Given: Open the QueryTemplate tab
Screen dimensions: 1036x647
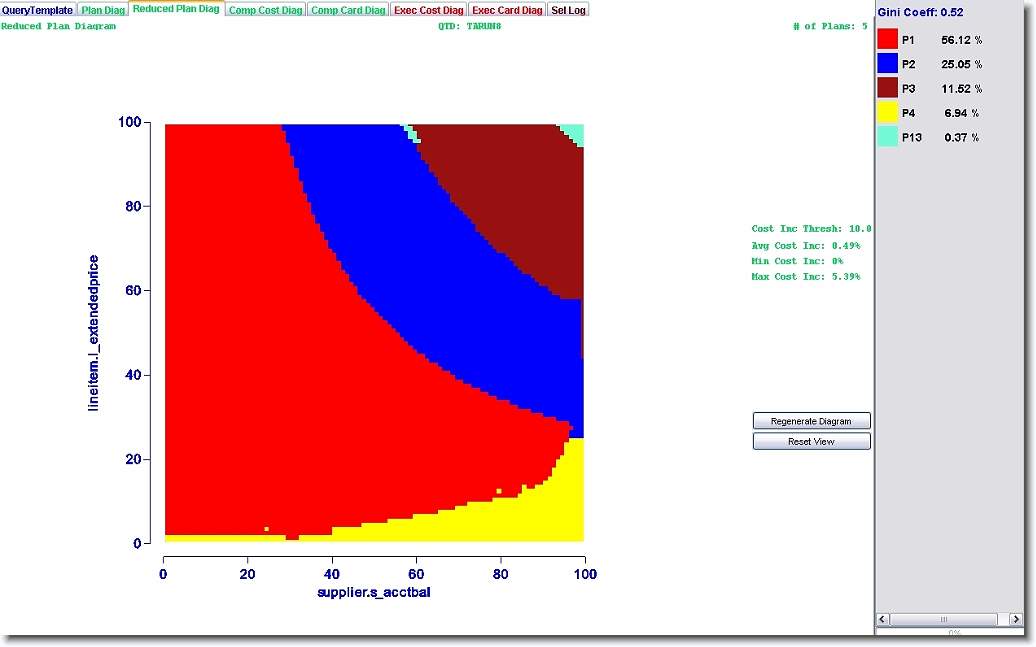Looking at the screenshot, I should (x=38, y=10).
